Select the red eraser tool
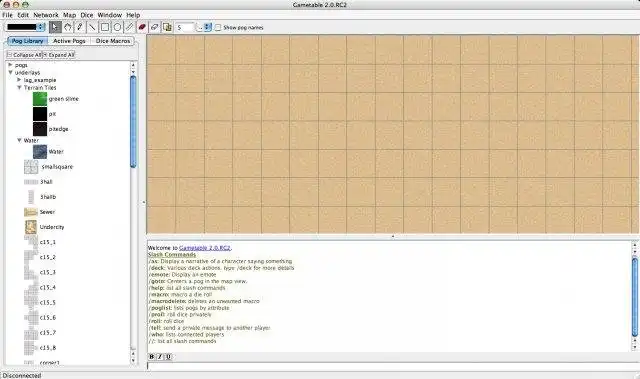 [142, 27]
